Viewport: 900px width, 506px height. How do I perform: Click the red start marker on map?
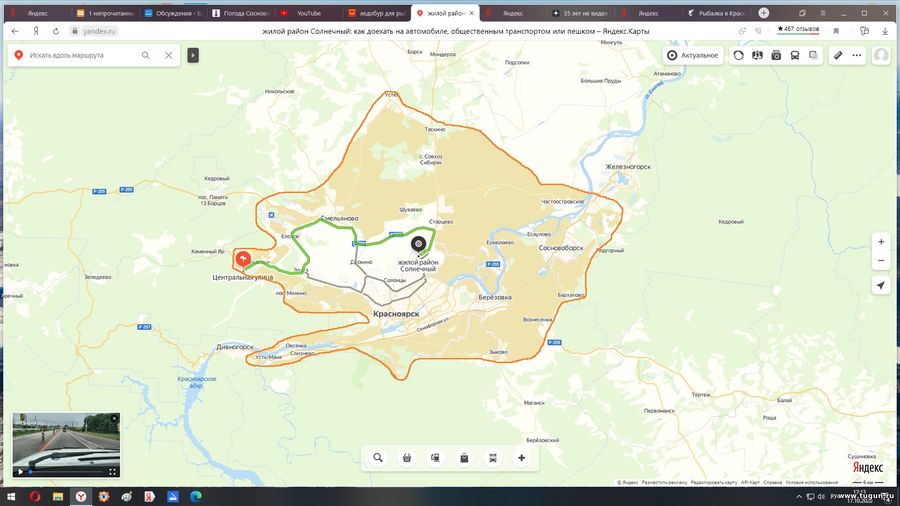(x=243, y=259)
